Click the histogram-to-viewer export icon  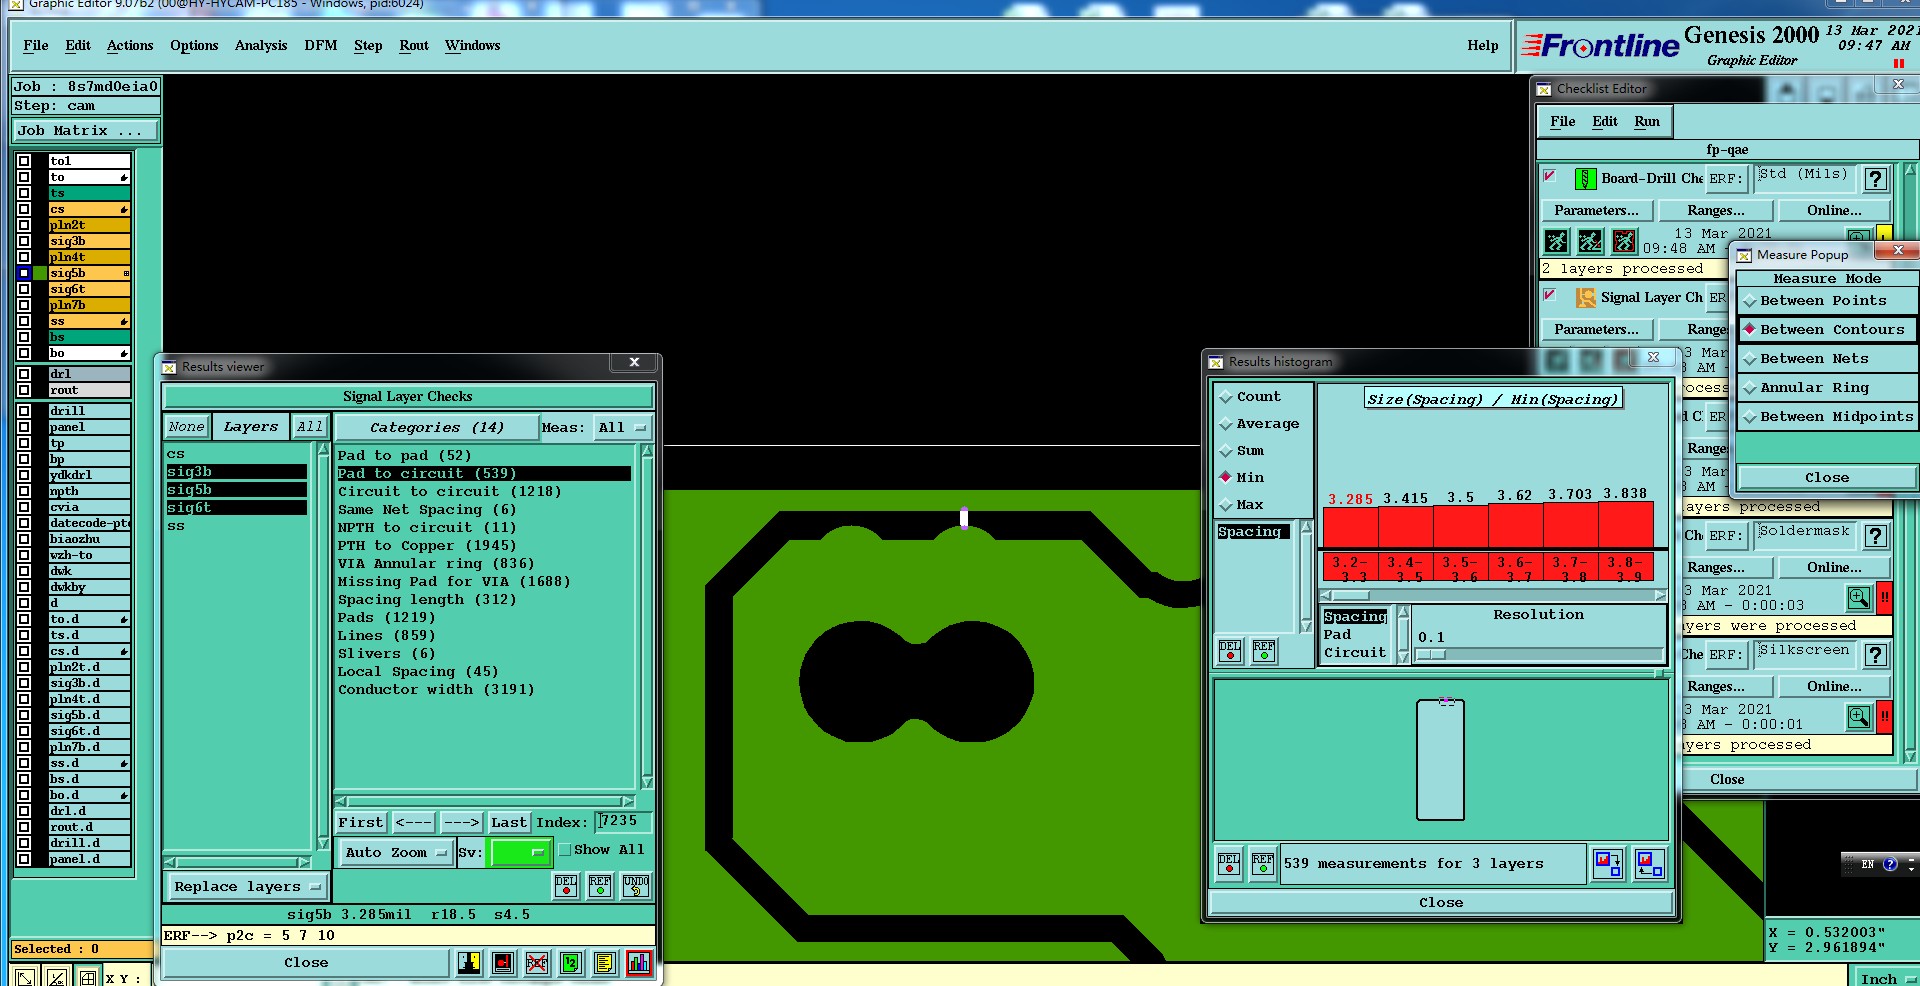point(1608,863)
